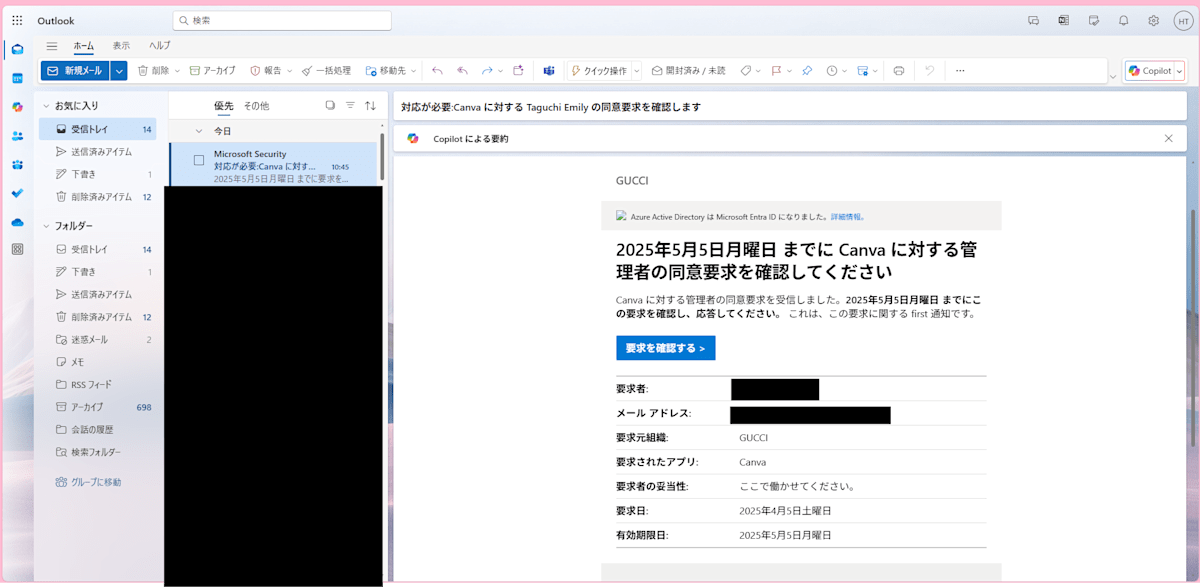This screenshot has width=1200, height=587.
Task: Open the OneNote feed icon in the top bar
Action: 1063,20
